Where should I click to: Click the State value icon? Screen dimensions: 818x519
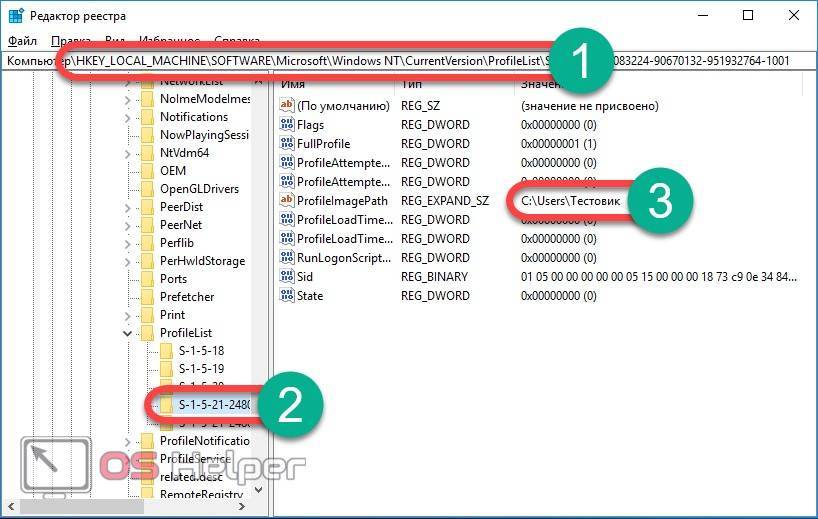click(287, 296)
